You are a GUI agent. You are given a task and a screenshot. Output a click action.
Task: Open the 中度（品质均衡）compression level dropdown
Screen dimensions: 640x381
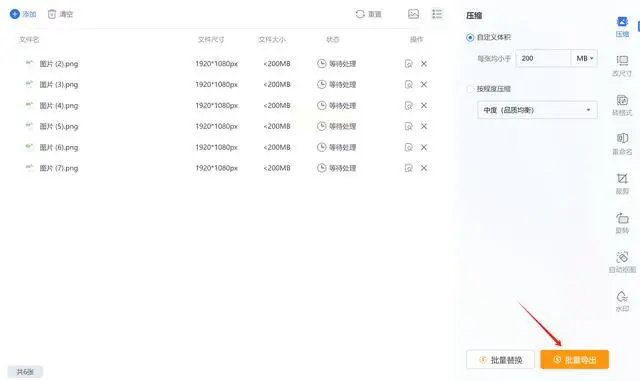537,110
